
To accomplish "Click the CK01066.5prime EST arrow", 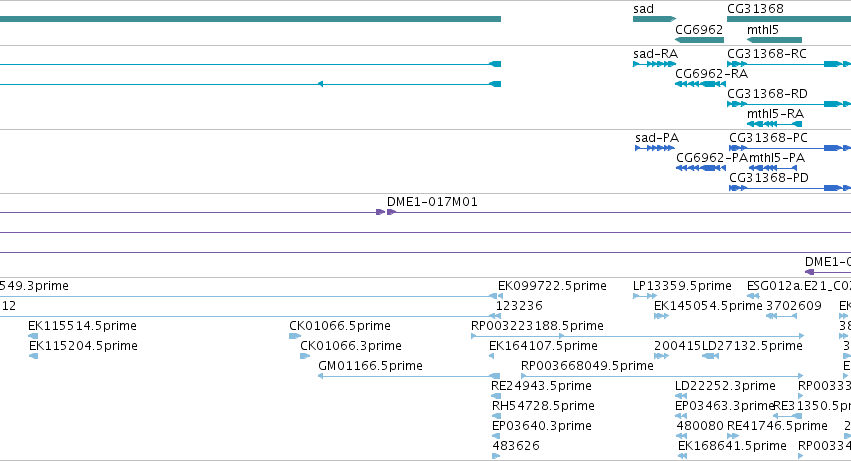I will click(x=295, y=336).
